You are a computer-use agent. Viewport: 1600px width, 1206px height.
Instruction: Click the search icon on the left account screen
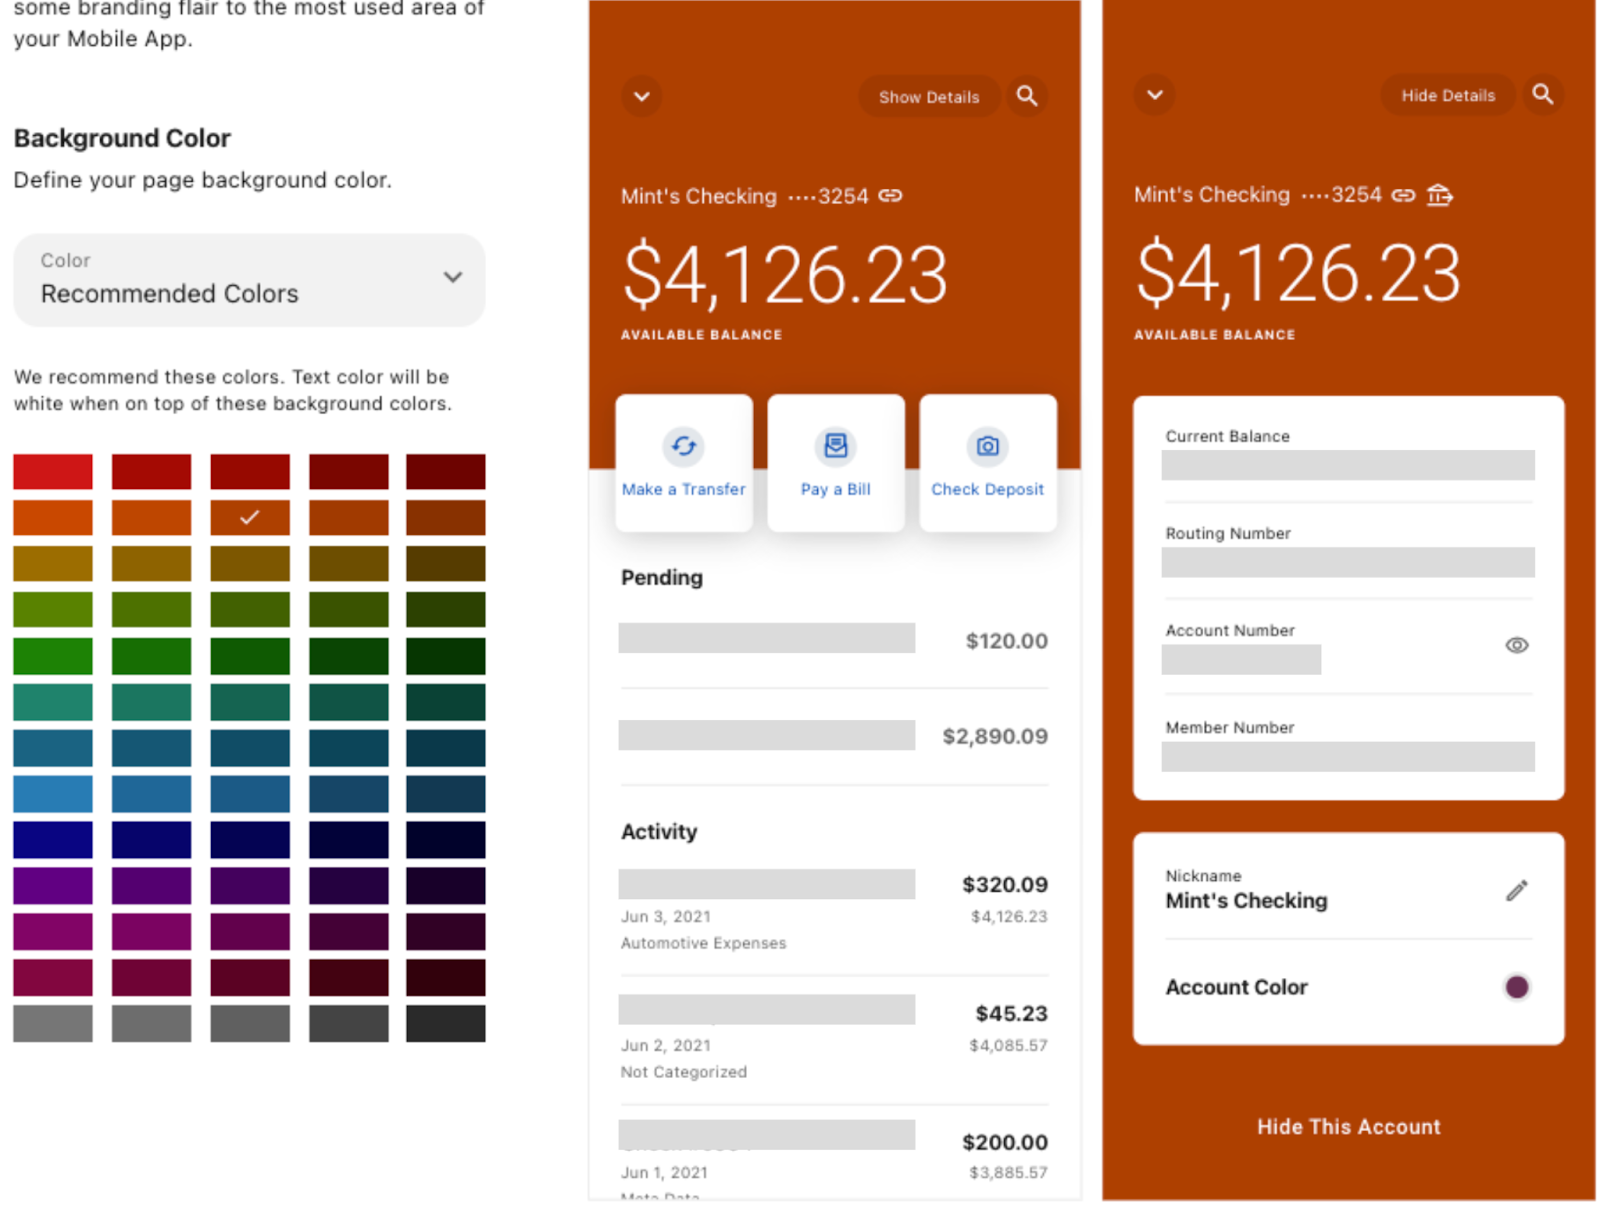1027,96
